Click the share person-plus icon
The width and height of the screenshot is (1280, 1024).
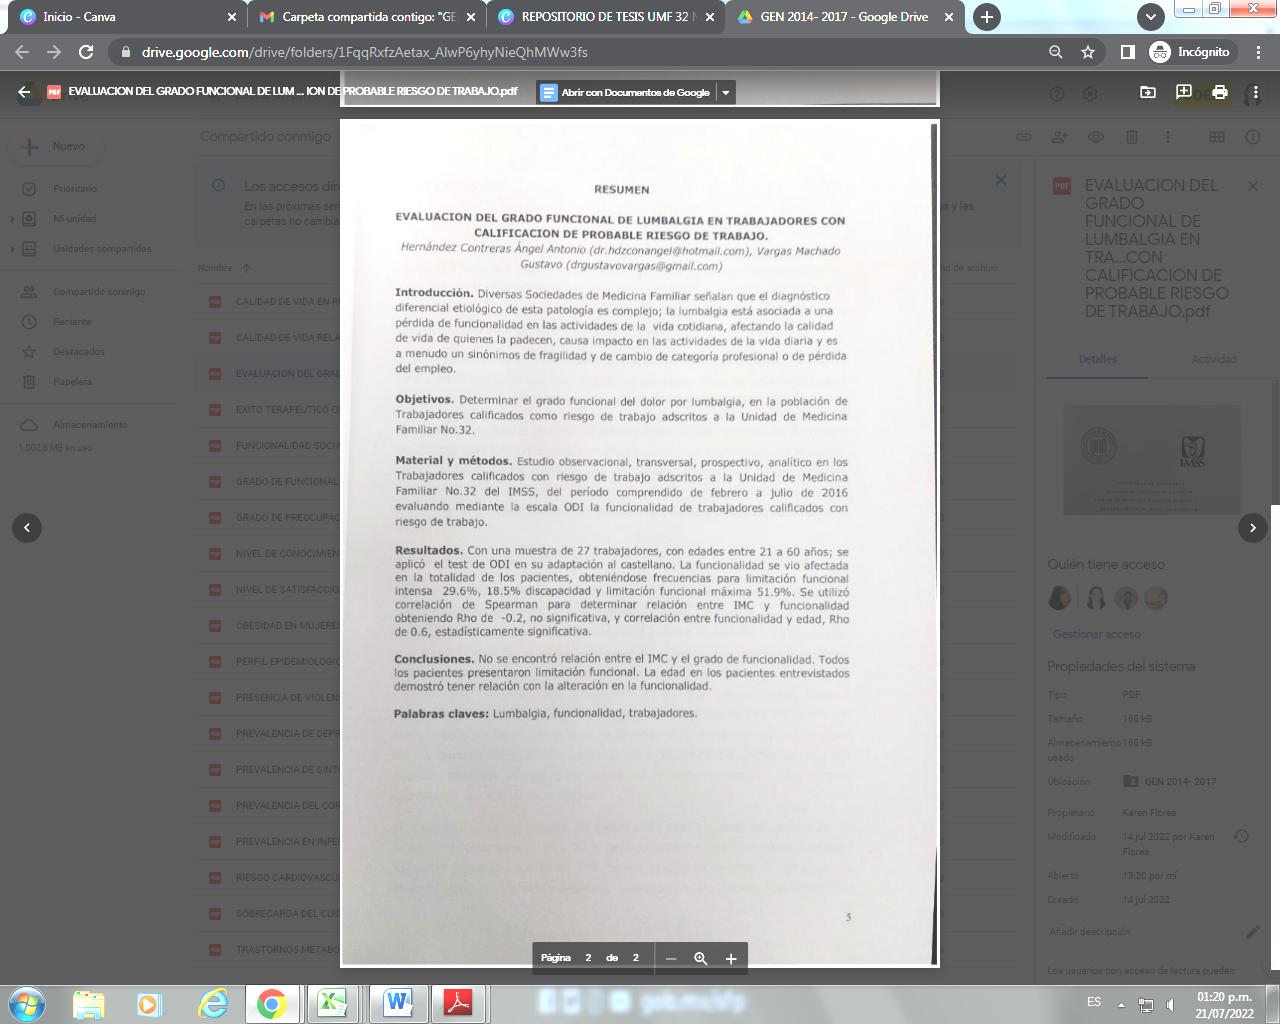(1060, 137)
